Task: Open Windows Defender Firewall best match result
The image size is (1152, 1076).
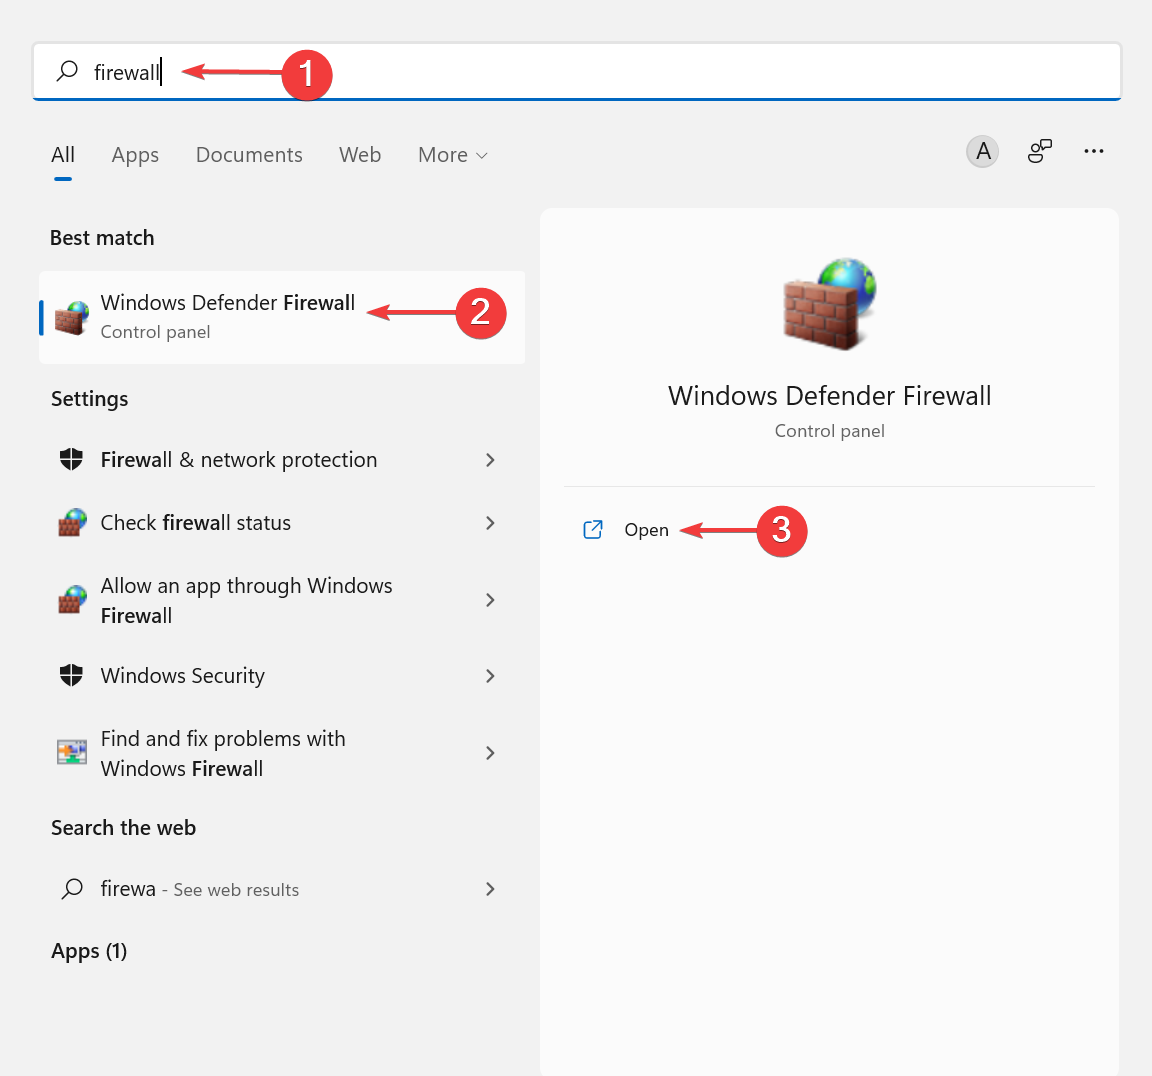Action: point(282,317)
